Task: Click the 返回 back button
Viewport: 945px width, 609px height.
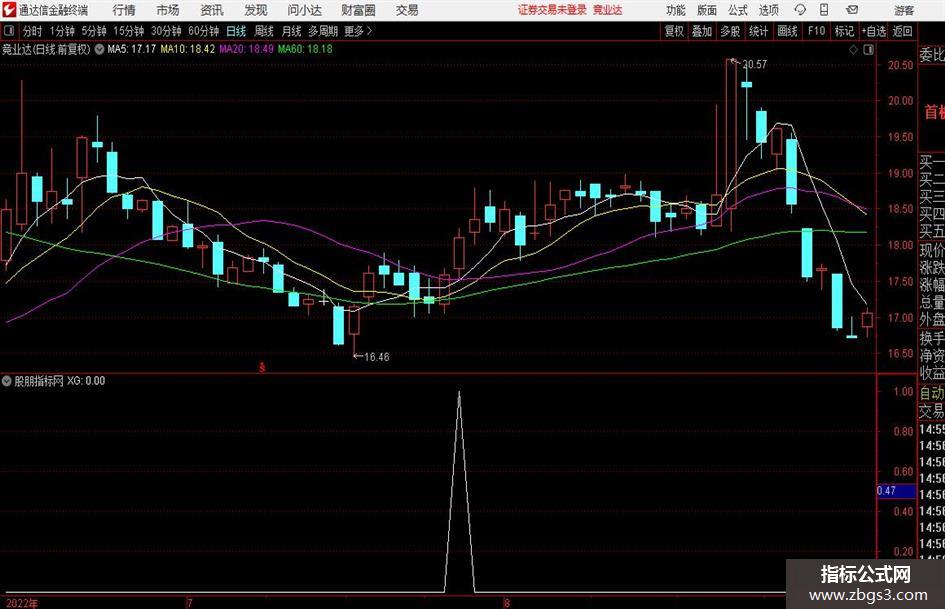Action: 902,31
